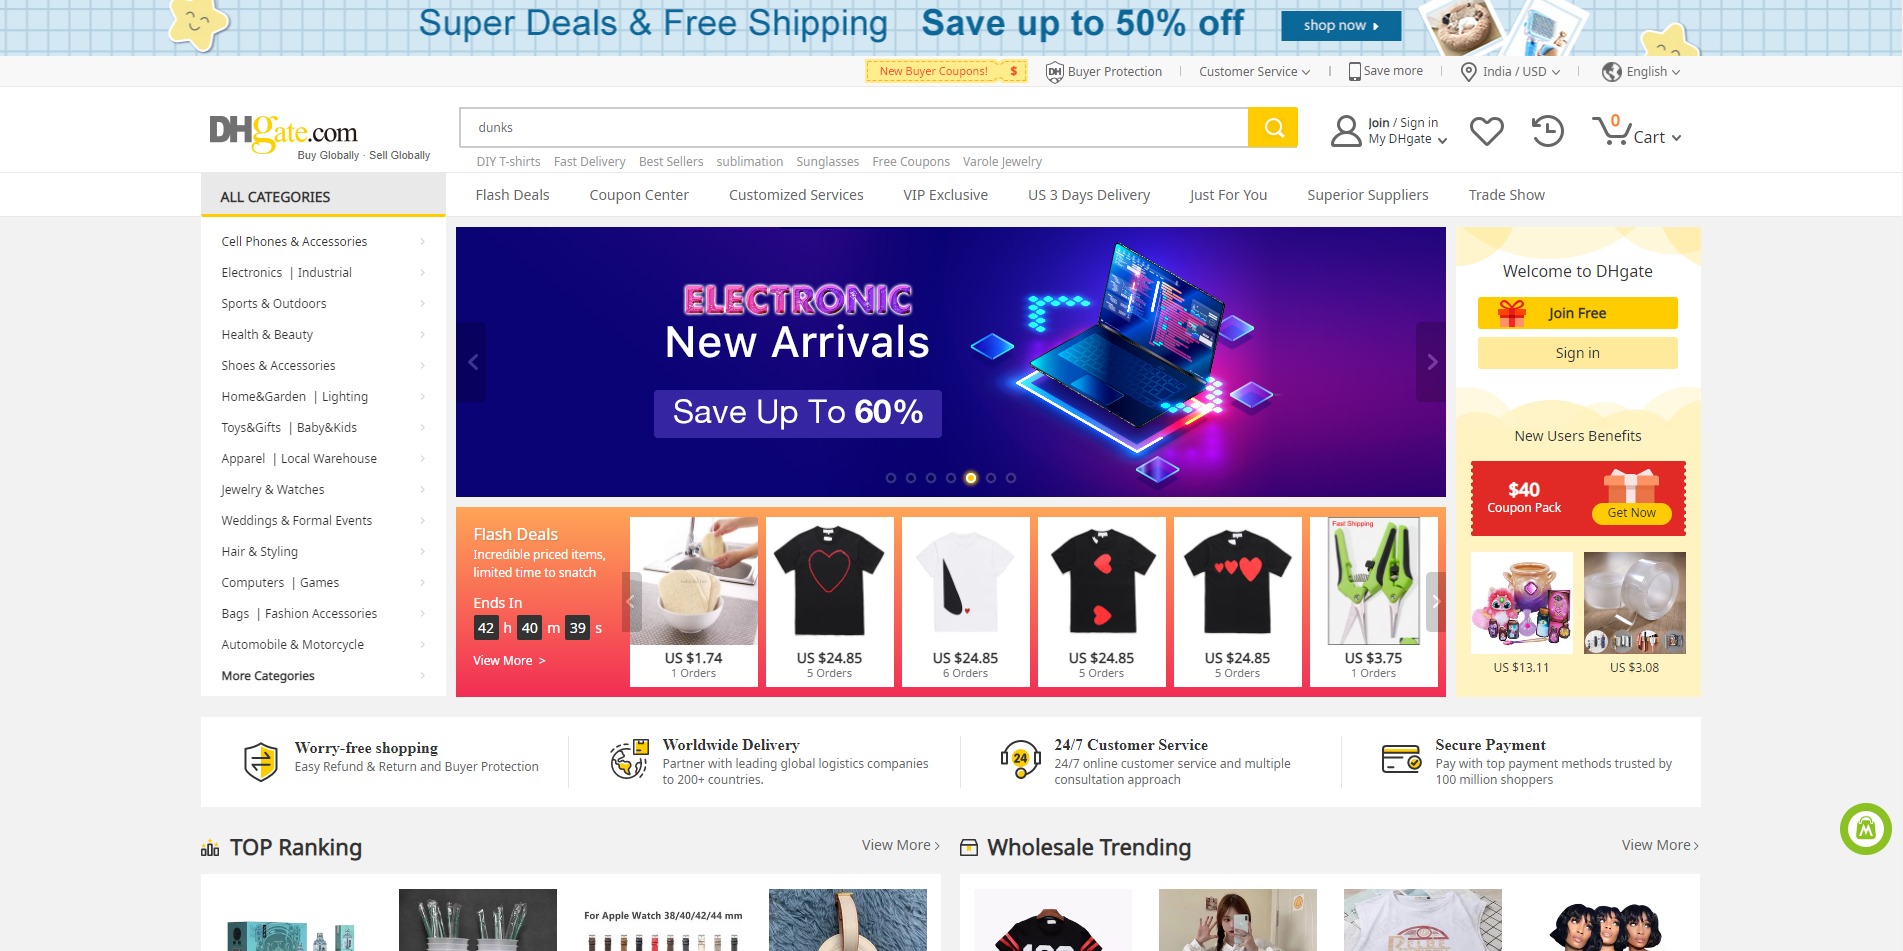Image resolution: width=1903 pixels, height=951 pixels.
Task: Click the user account profile icon
Action: (1346, 131)
